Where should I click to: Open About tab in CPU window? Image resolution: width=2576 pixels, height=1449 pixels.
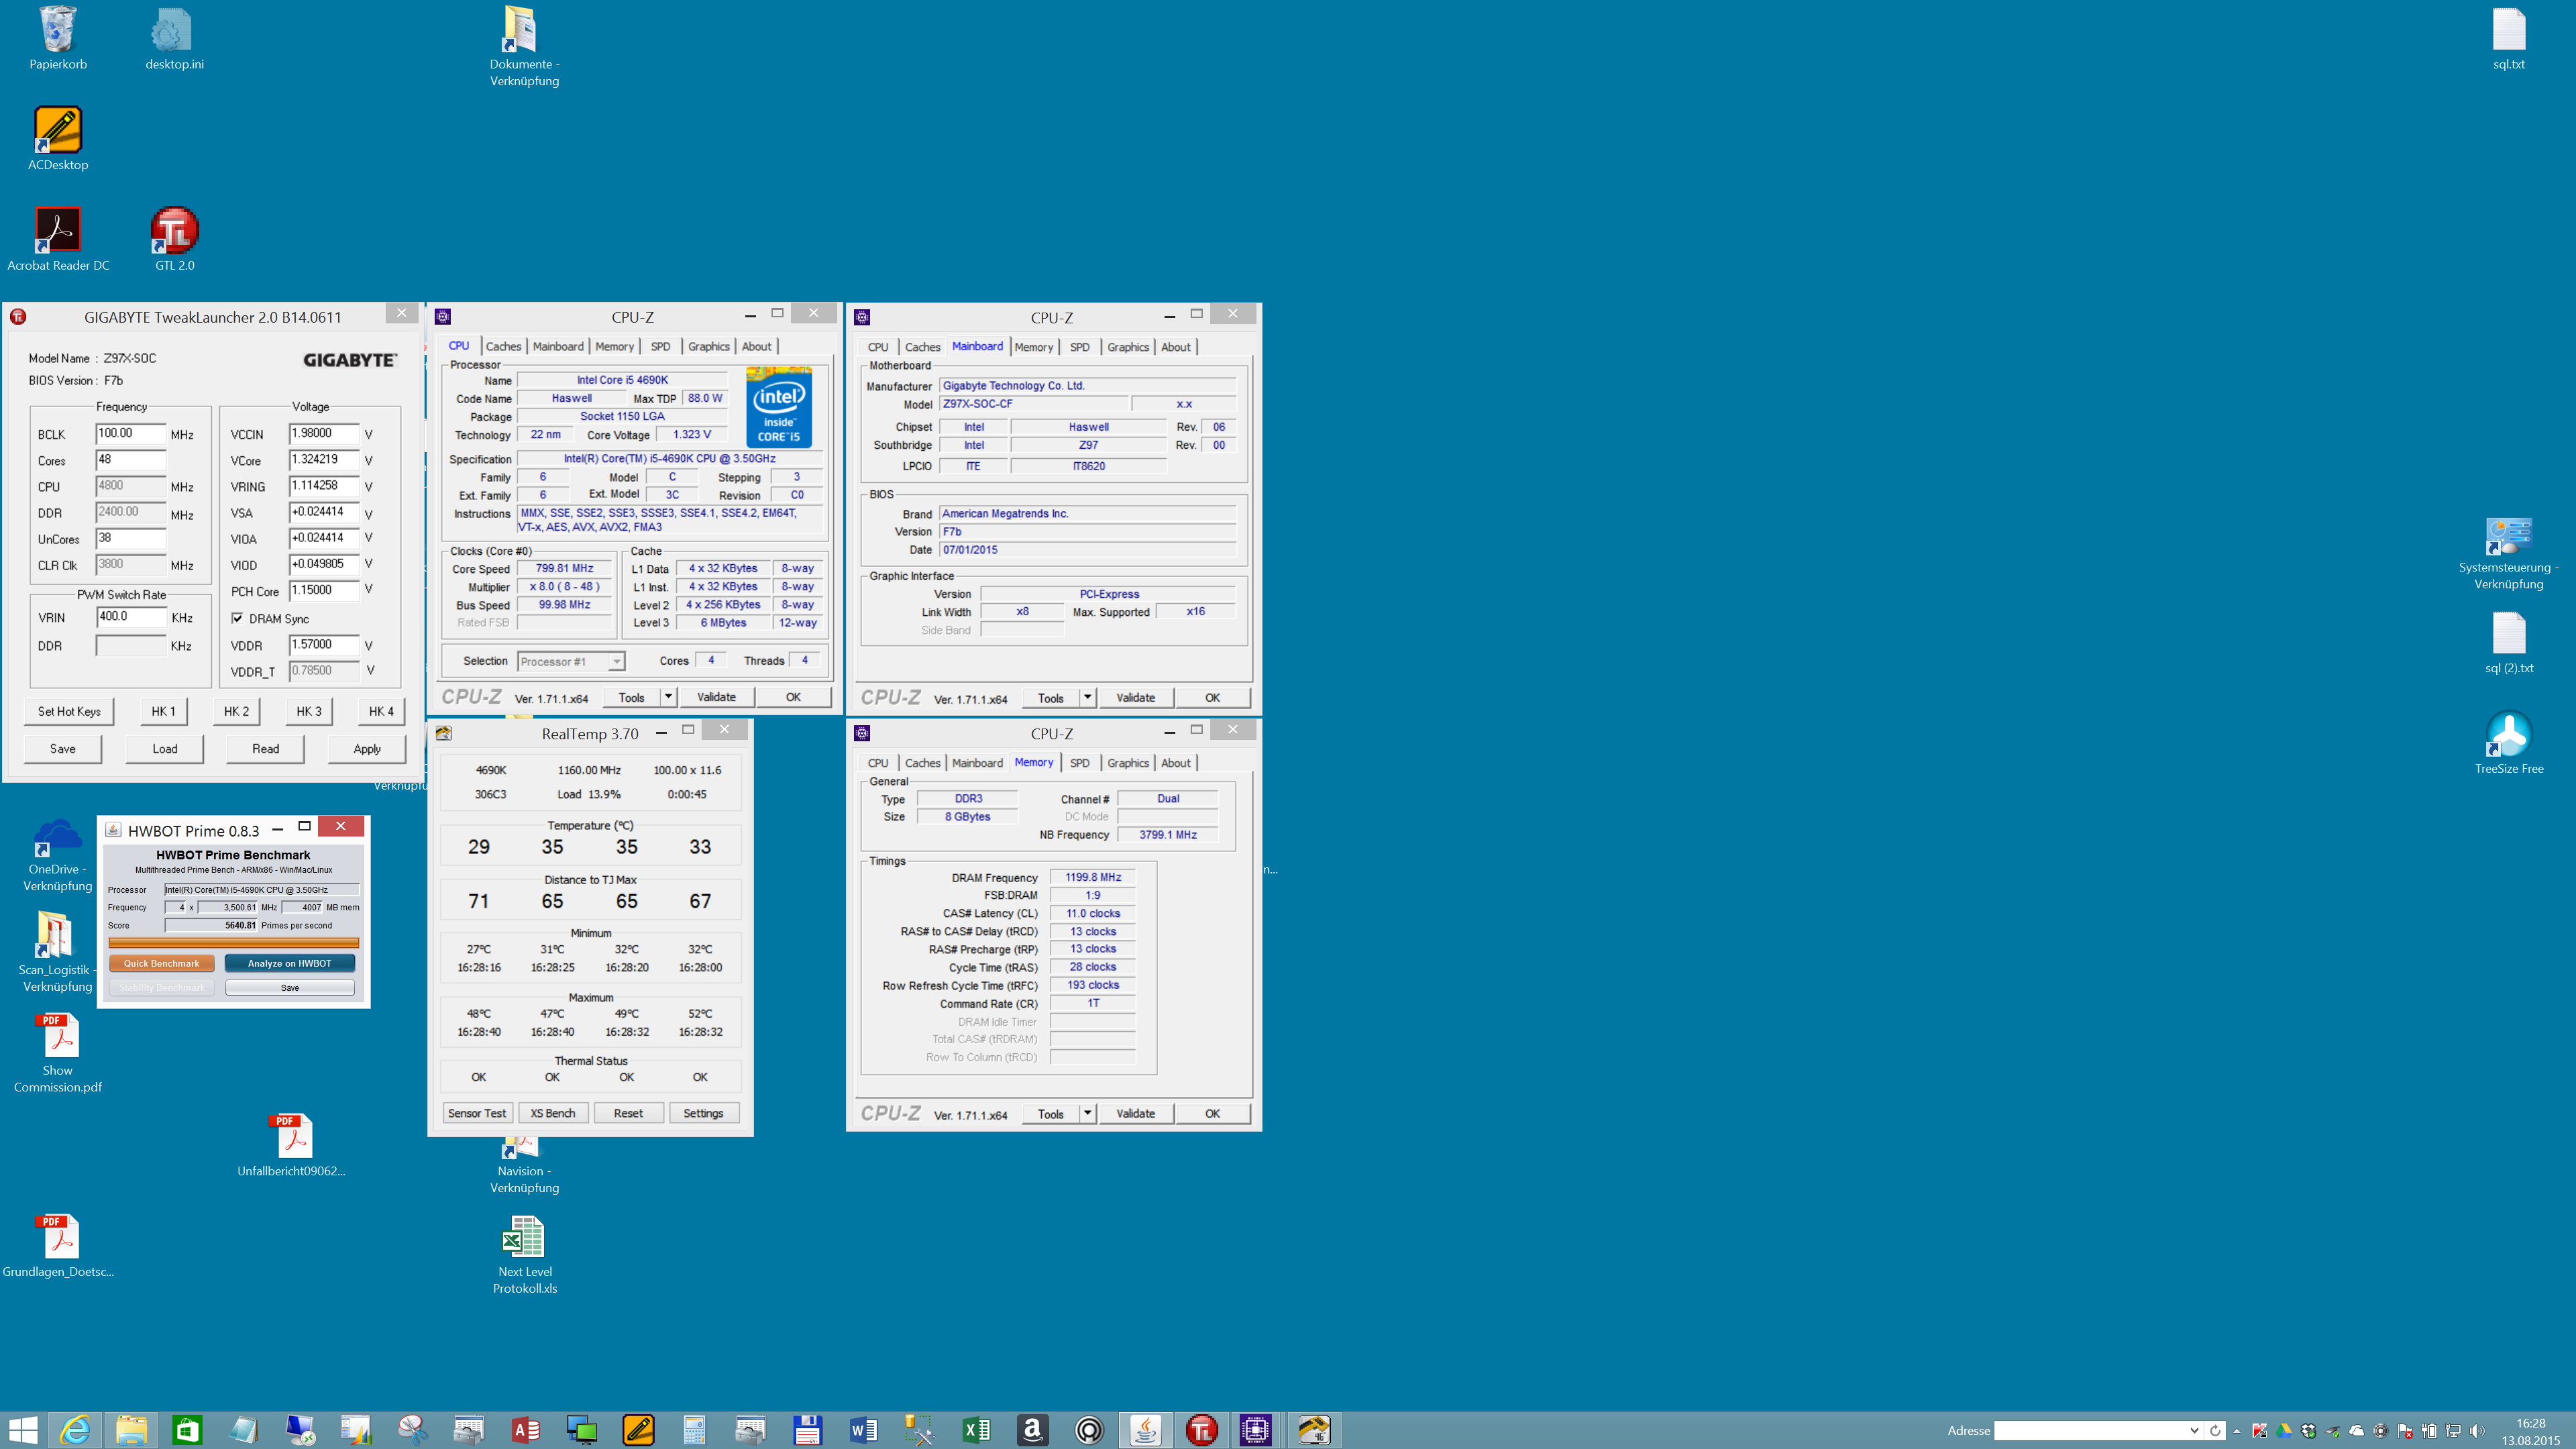click(x=756, y=346)
